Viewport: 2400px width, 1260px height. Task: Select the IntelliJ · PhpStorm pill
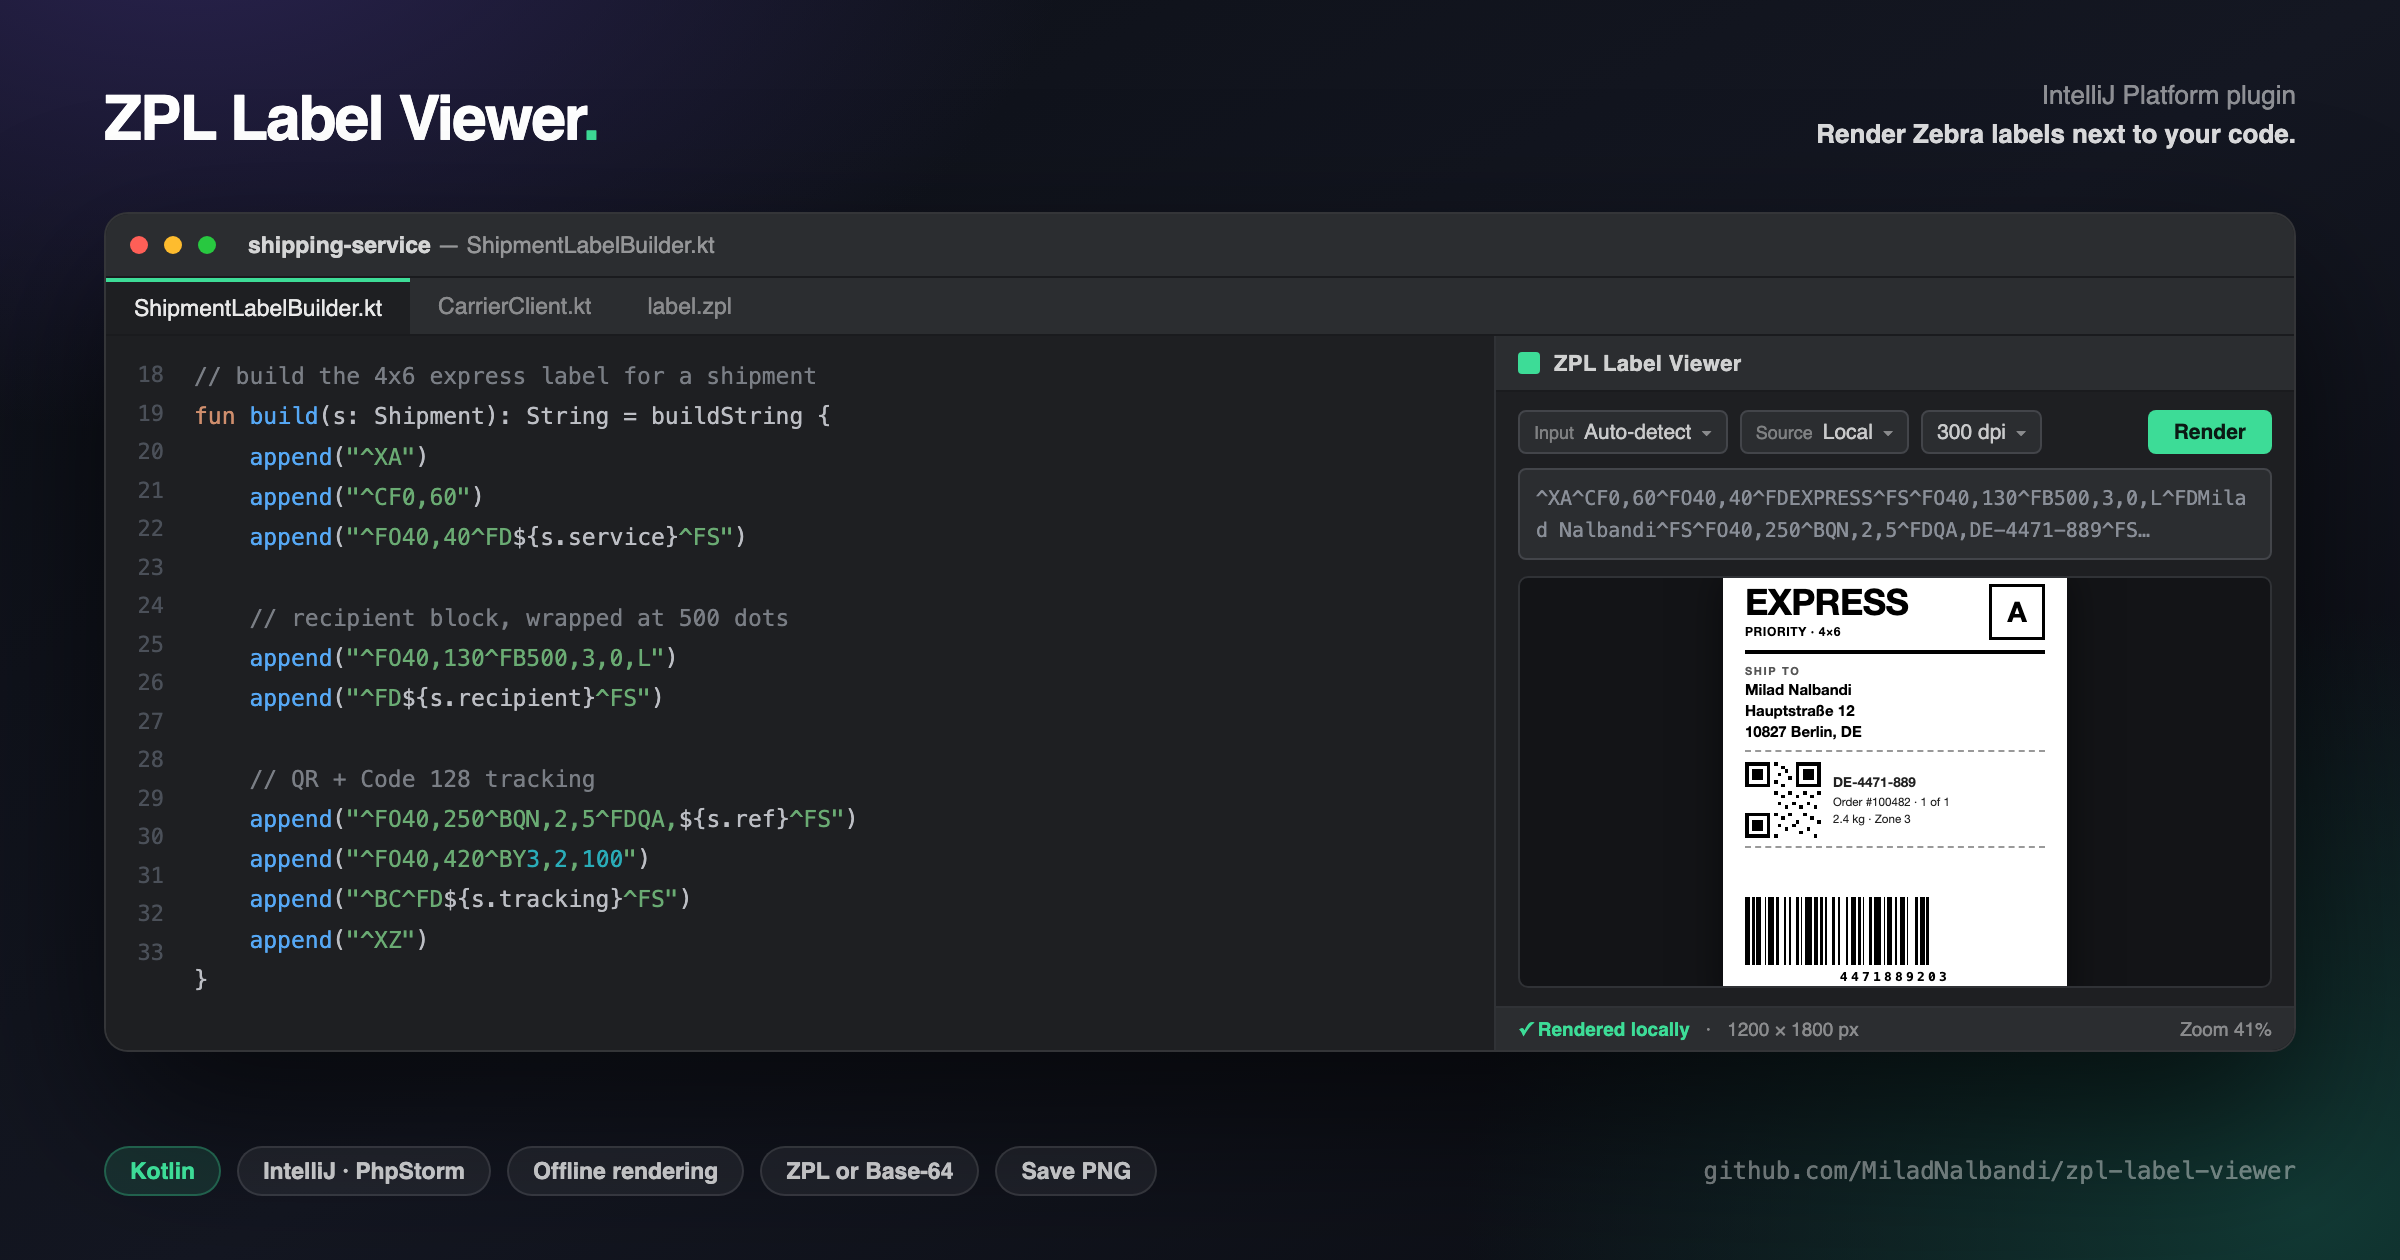(x=363, y=1171)
